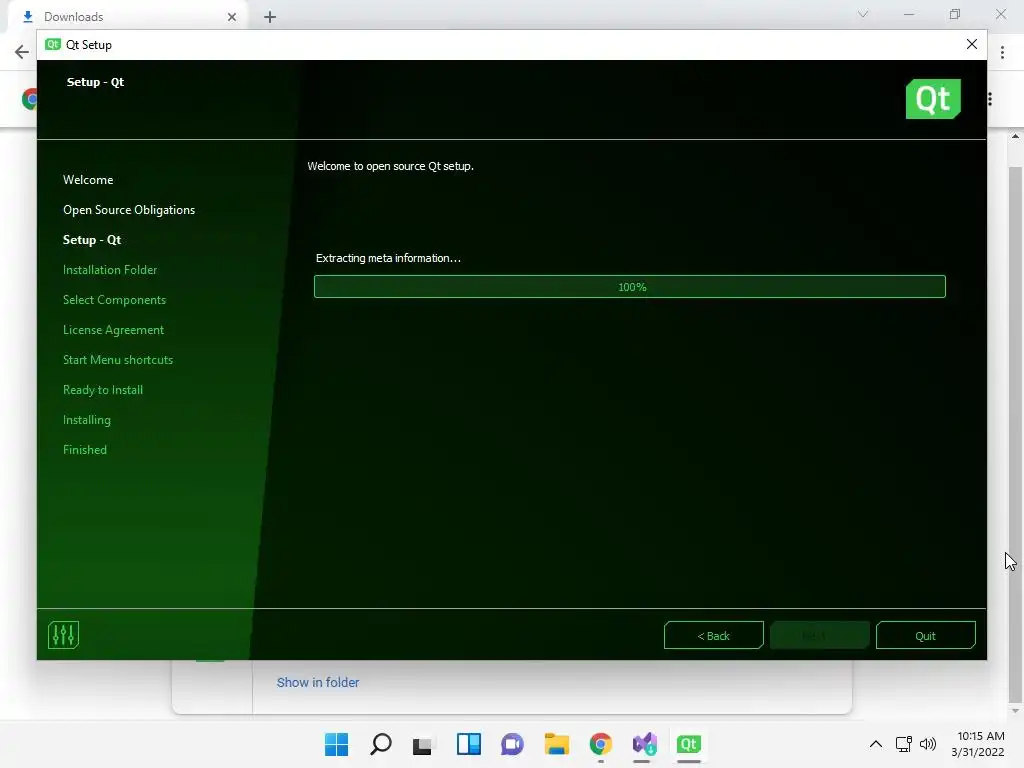
Task: Switch to Chrome from taskbar
Action: pyautogui.click(x=601, y=744)
